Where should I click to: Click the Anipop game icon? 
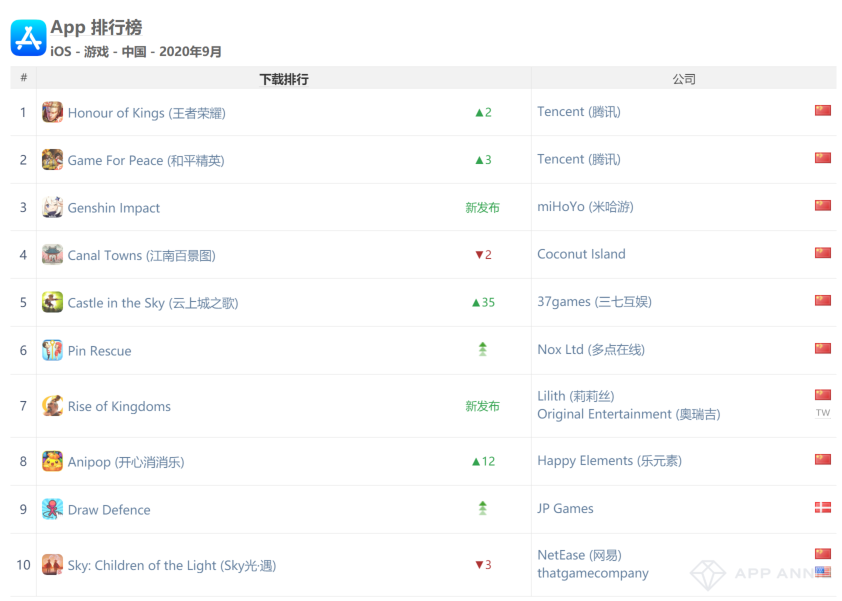click(52, 462)
